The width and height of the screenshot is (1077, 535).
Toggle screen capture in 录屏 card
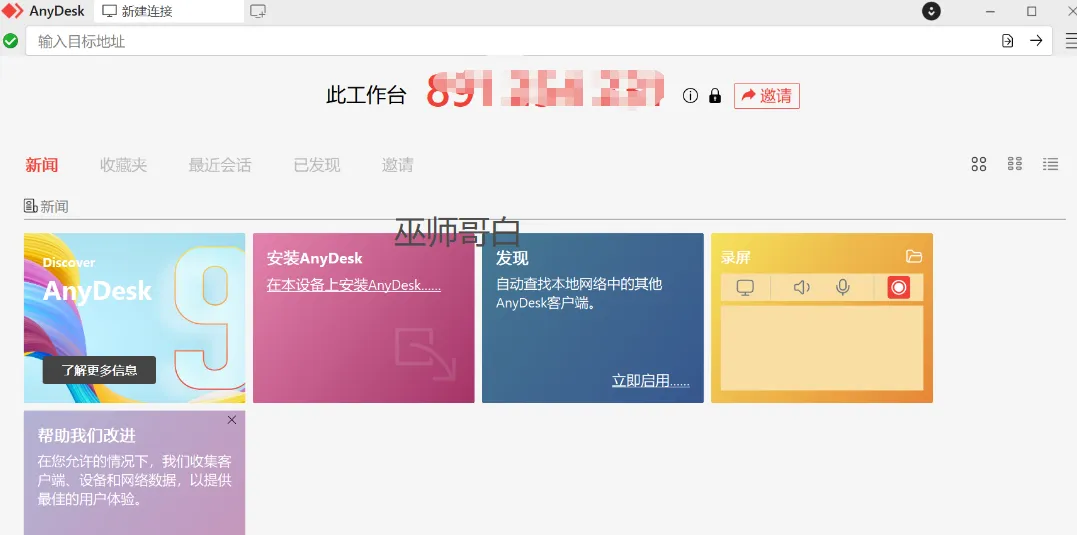pos(745,287)
